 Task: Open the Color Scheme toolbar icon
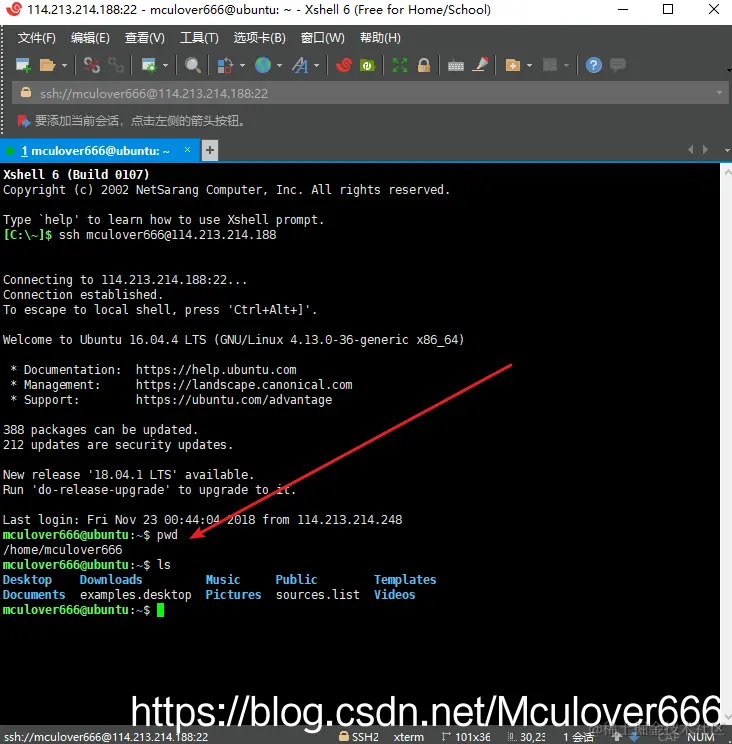point(225,65)
